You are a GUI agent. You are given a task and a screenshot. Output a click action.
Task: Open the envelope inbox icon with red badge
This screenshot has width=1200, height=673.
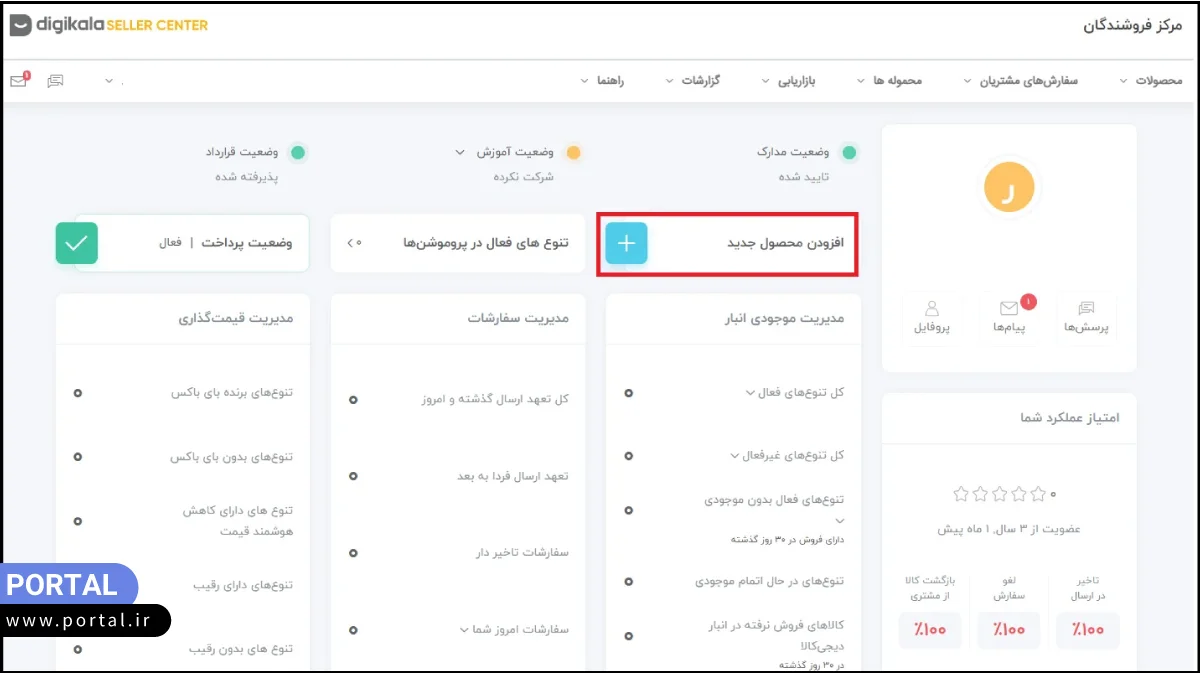coord(18,79)
